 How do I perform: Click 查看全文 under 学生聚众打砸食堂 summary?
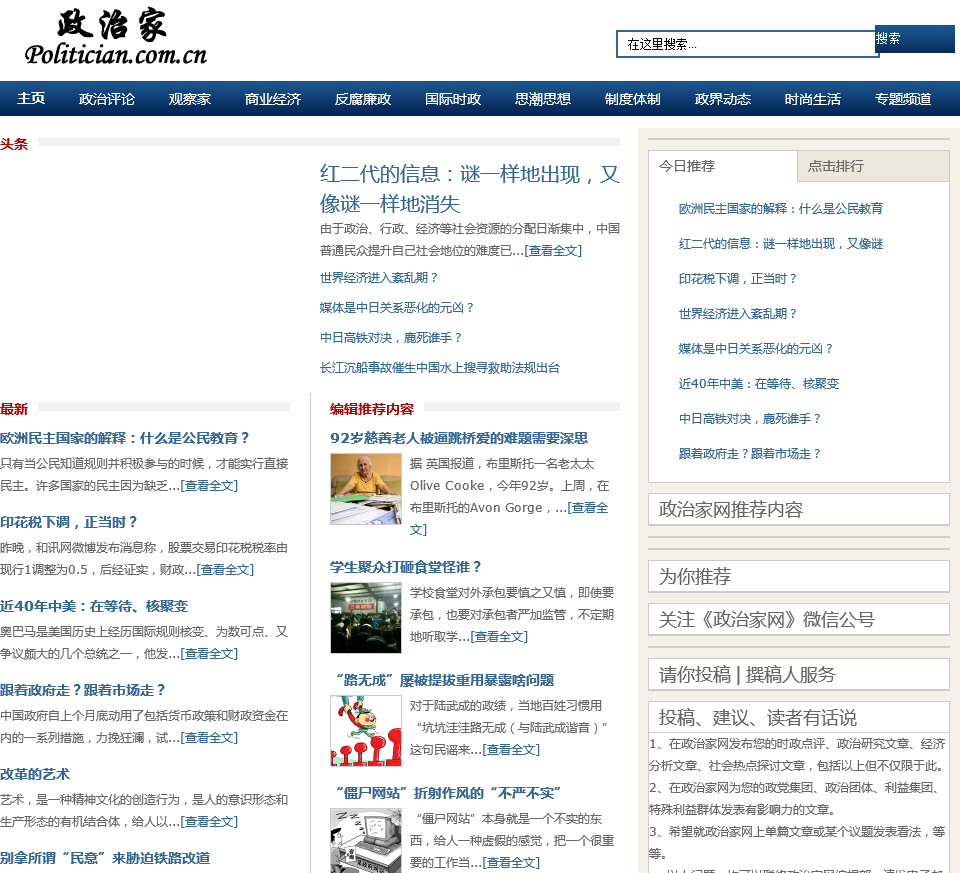pyautogui.click(x=499, y=637)
